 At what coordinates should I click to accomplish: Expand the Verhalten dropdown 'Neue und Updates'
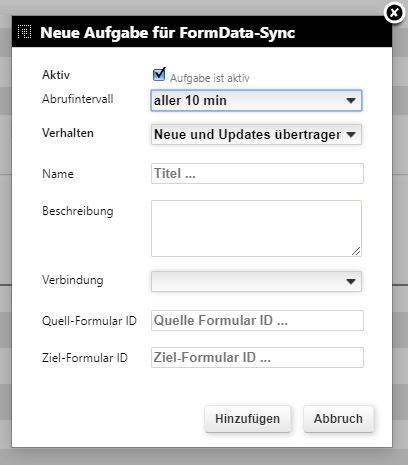256,135
